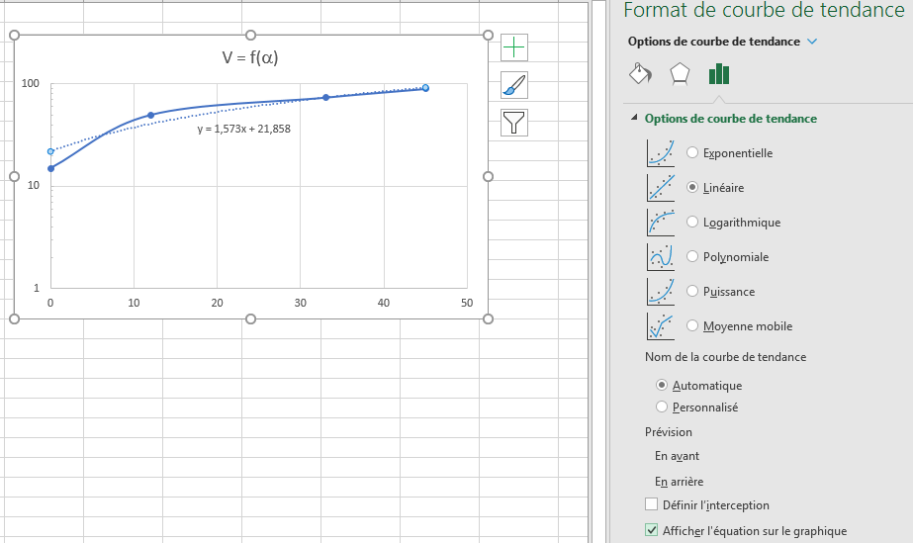
Task: Click the horizontal axis label 30
Action: (300, 303)
